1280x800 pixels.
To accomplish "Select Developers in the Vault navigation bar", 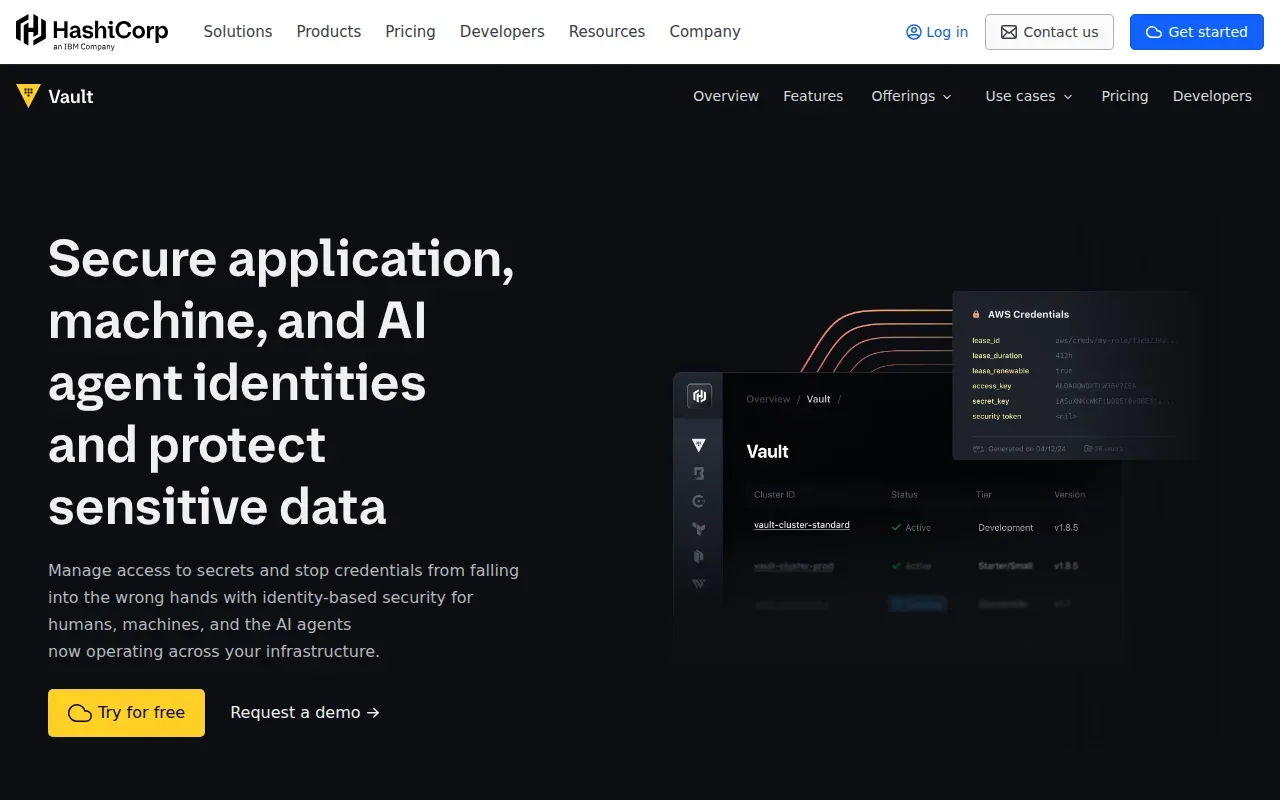I will pos(1212,96).
